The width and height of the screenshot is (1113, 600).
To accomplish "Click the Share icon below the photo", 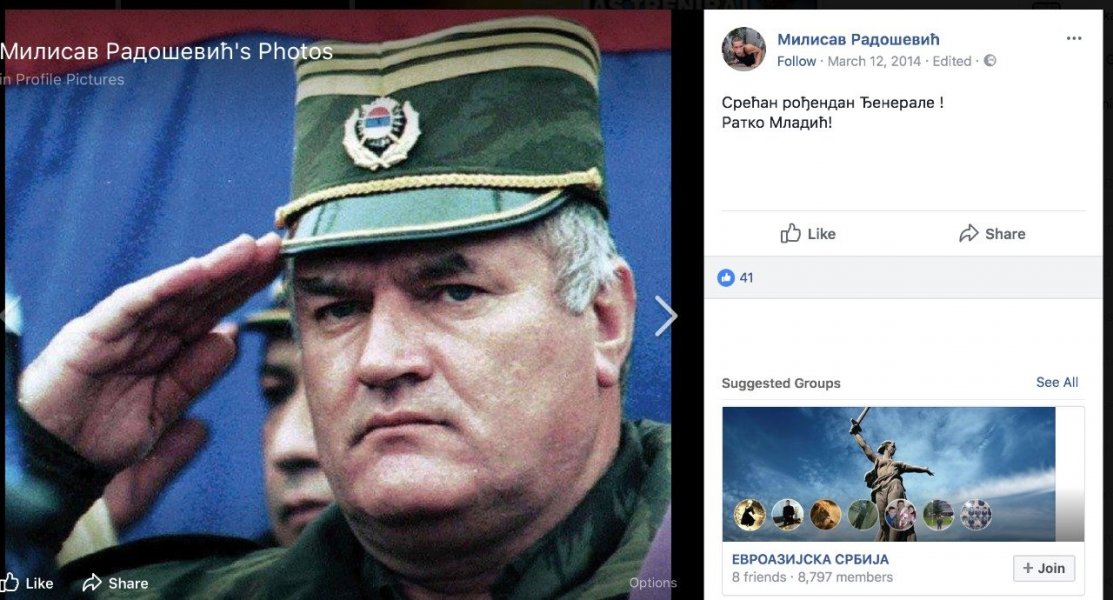I will click(x=92, y=583).
